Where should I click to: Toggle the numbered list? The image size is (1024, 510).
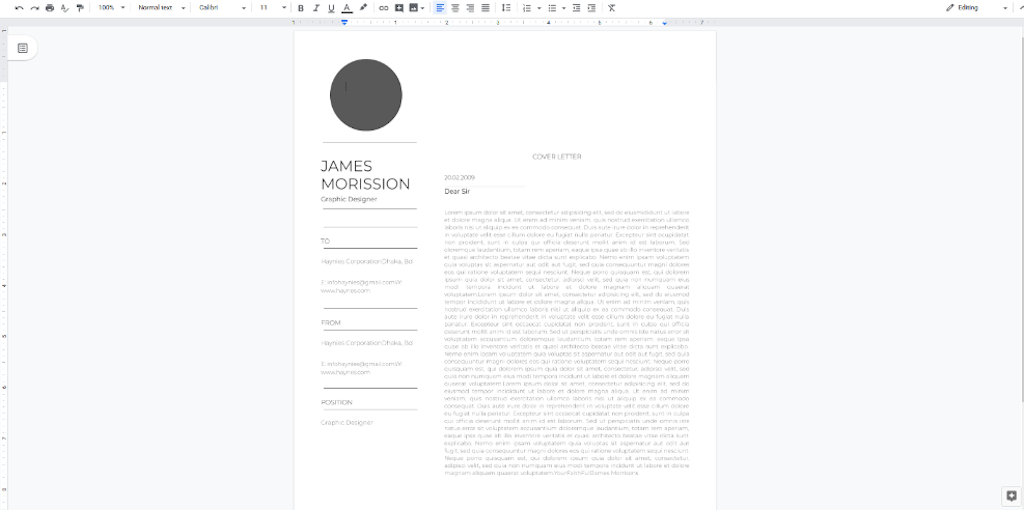[527, 8]
